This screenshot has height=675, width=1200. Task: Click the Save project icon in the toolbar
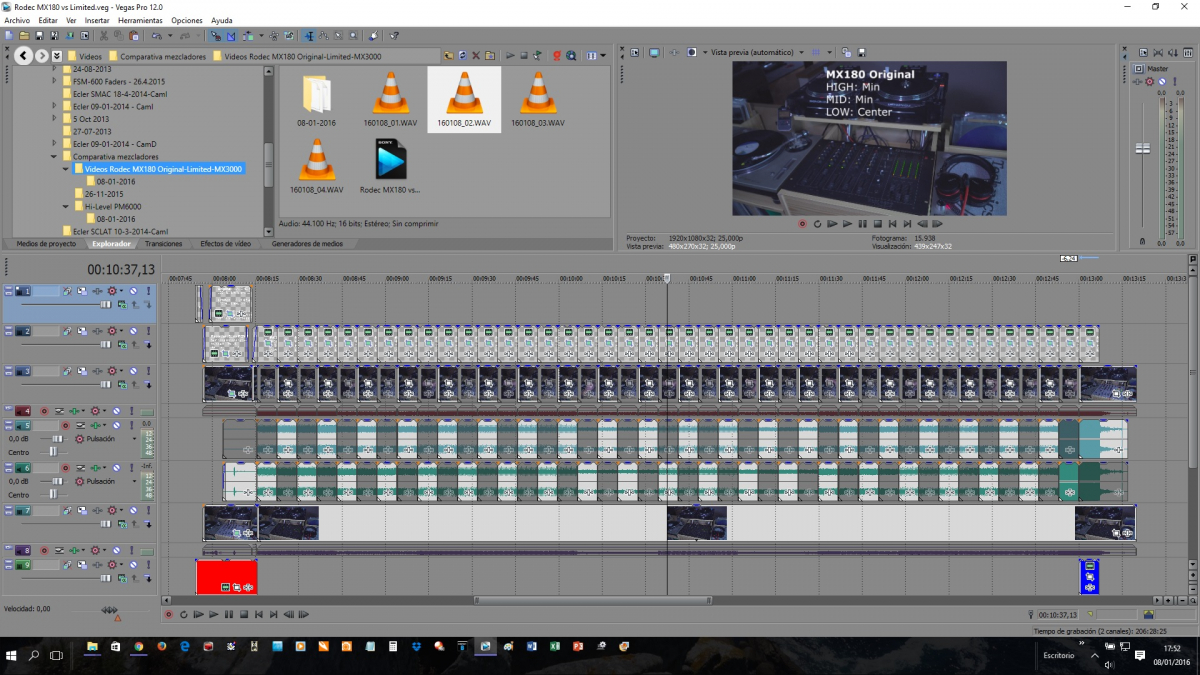tap(37, 36)
